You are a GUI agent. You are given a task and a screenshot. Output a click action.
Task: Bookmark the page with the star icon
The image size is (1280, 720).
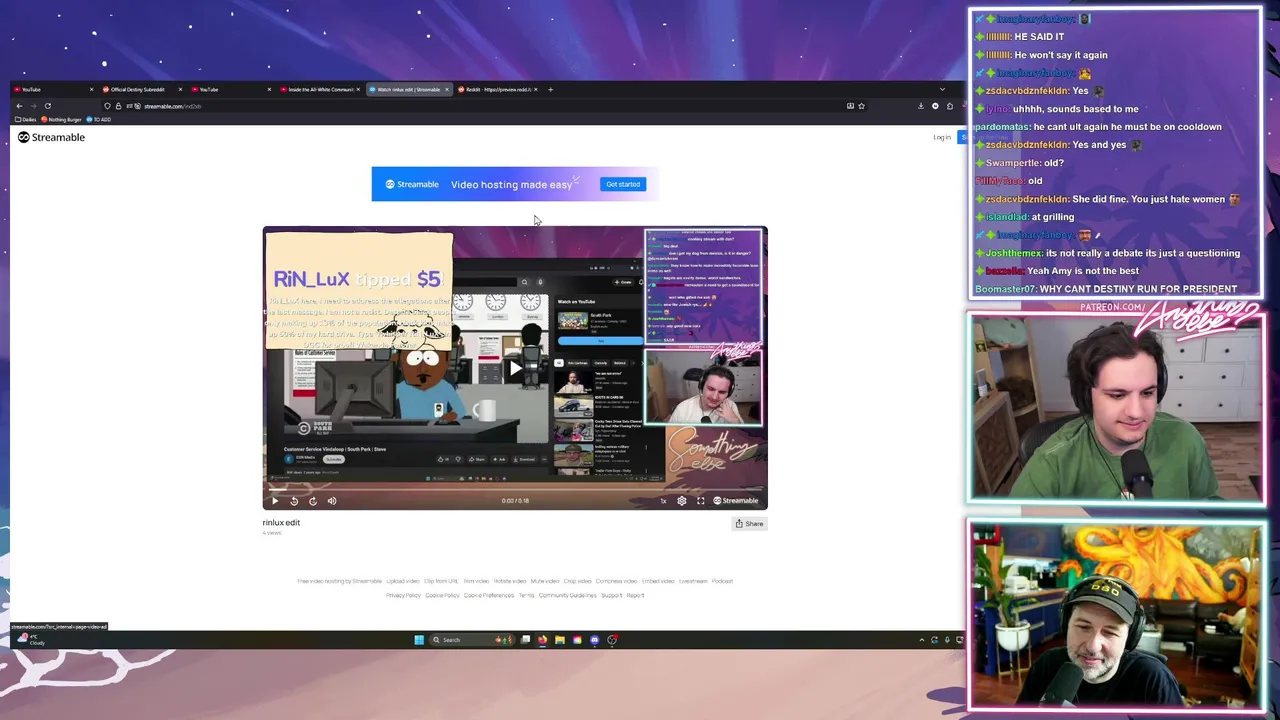click(861, 106)
